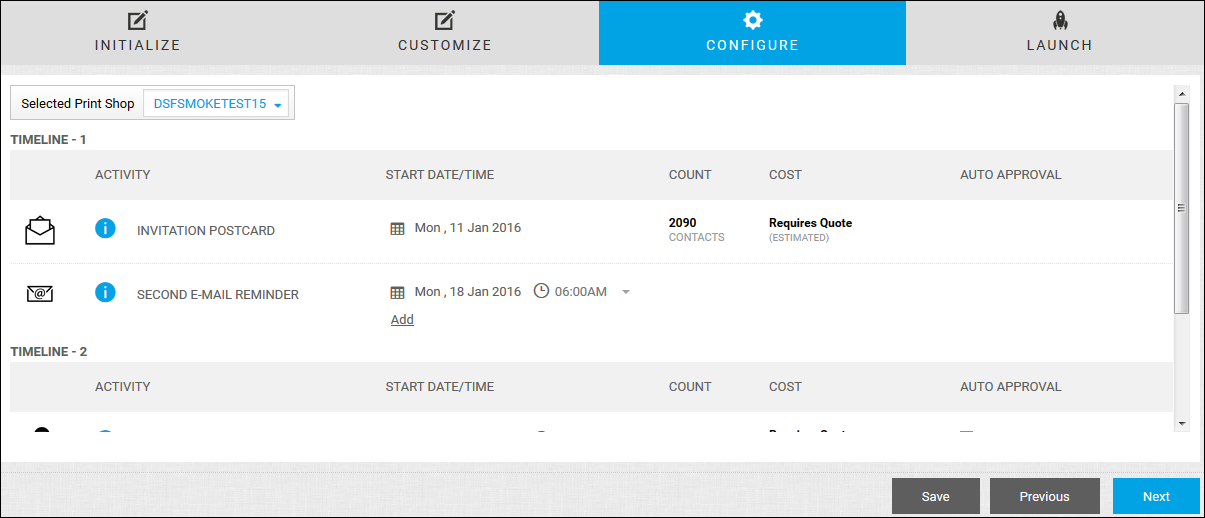Open info for Invitation Postcard activity
Viewport: 1205px width, 518px height.
click(x=105, y=229)
